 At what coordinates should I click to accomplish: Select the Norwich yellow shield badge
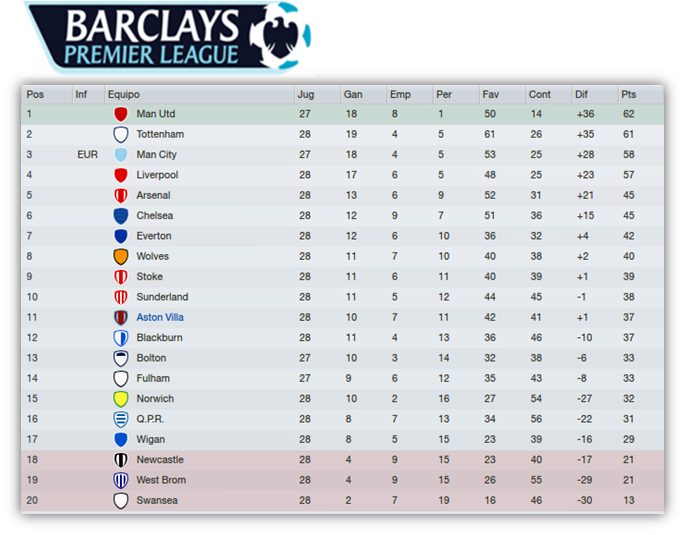coord(121,399)
